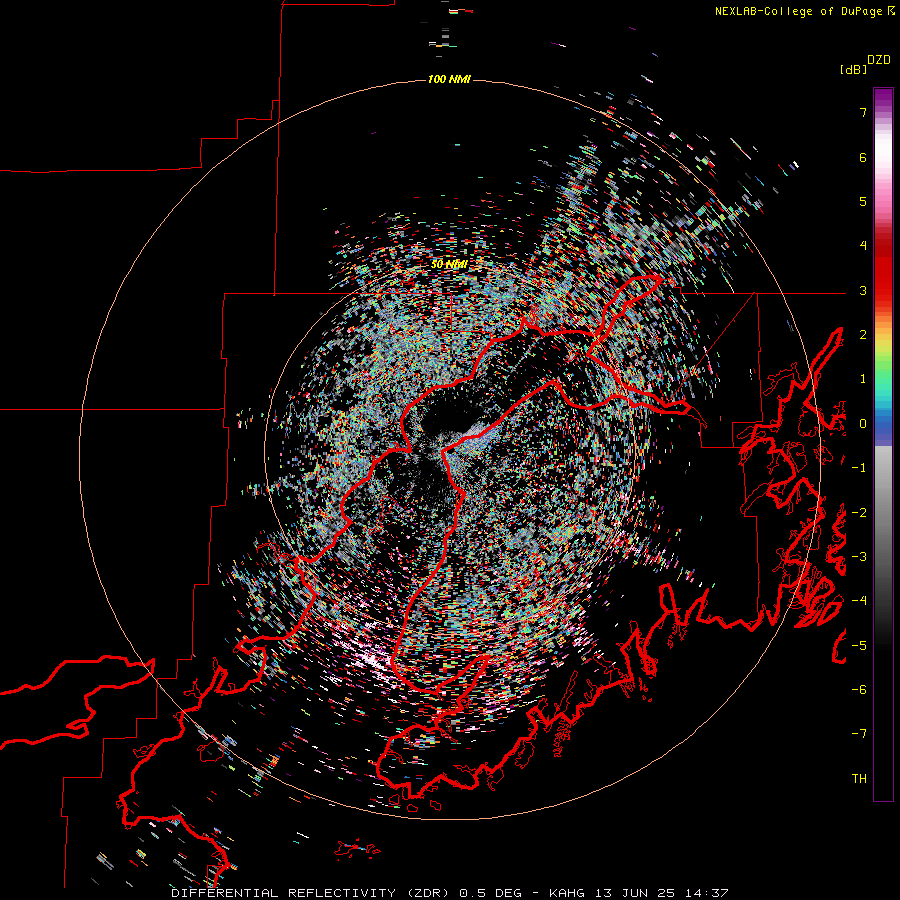The height and width of the screenshot is (900, 900).
Task: Click the 13 JUN 25 date
Action: tap(634, 893)
